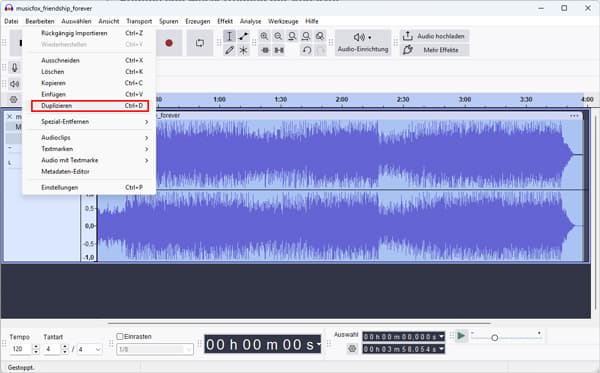Click the Zoom In magnifier icon
This screenshot has width=600, height=373.
(264, 36)
